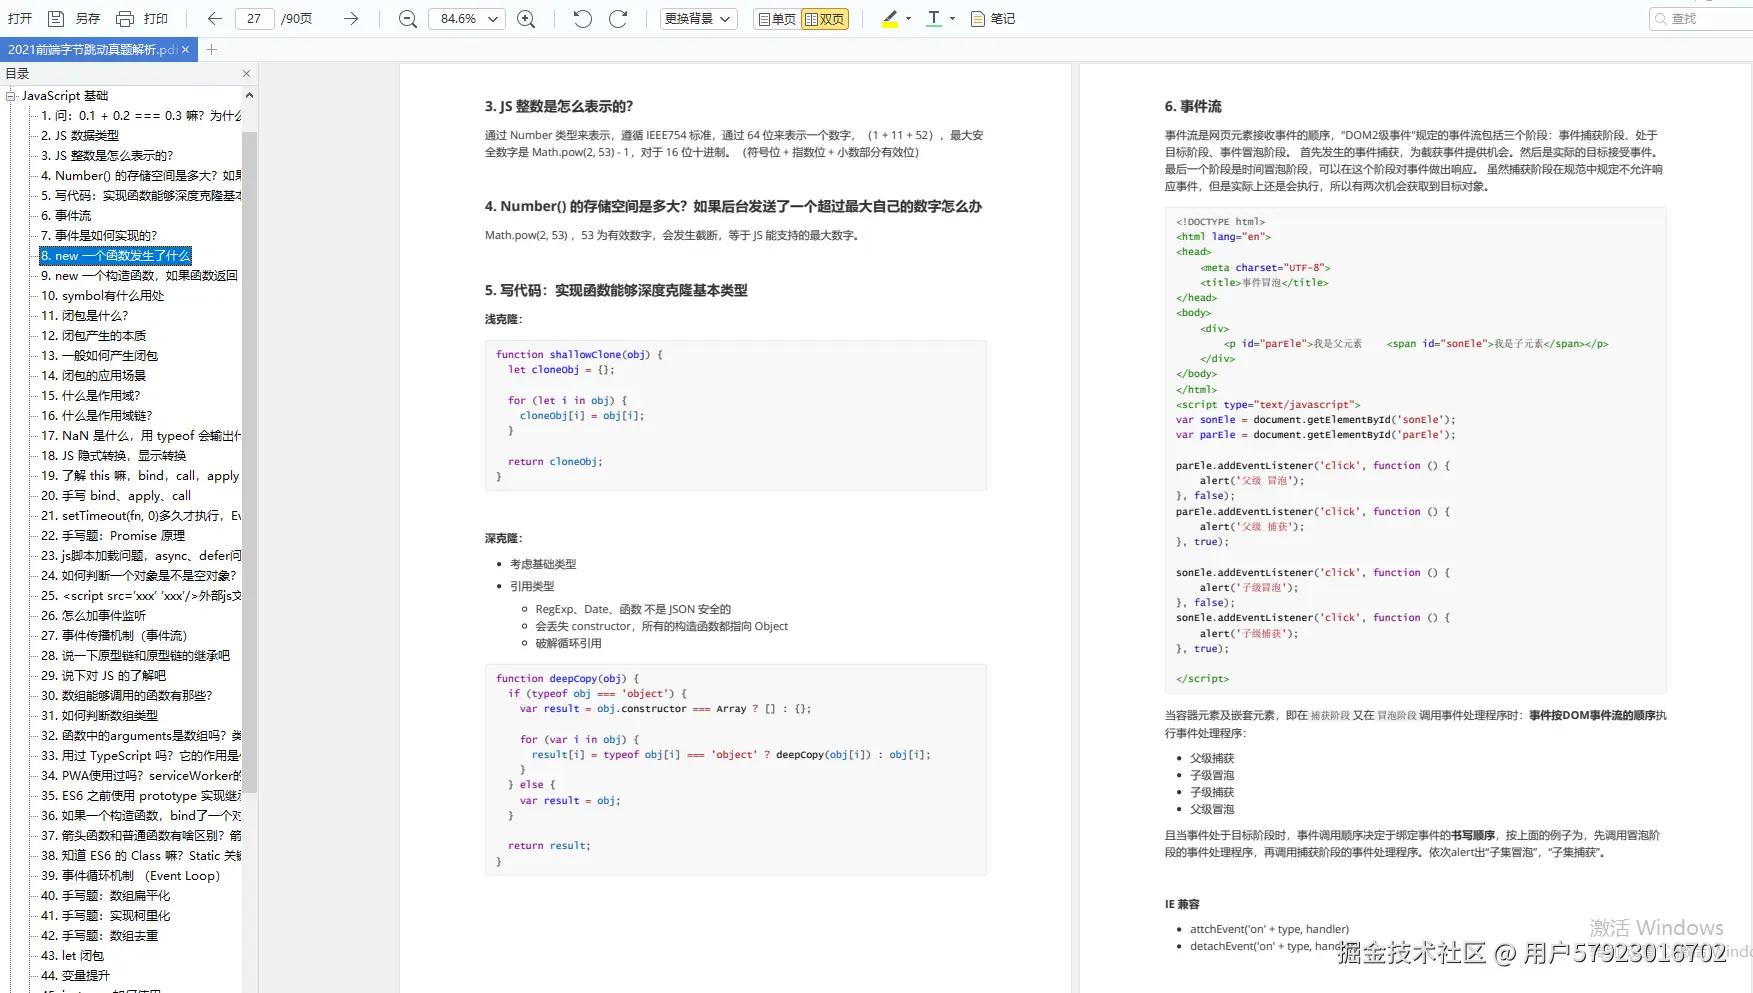Rotate page clockwise
The width and height of the screenshot is (1753, 993).
pyautogui.click(x=618, y=18)
